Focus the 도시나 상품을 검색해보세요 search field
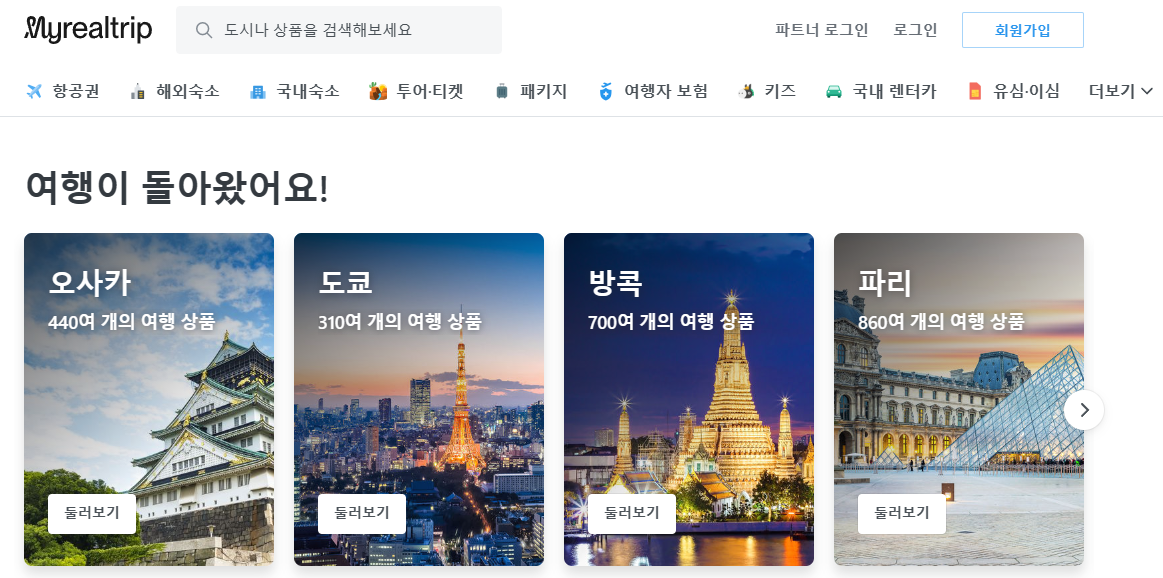This screenshot has width=1163, height=578. (339, 30)
